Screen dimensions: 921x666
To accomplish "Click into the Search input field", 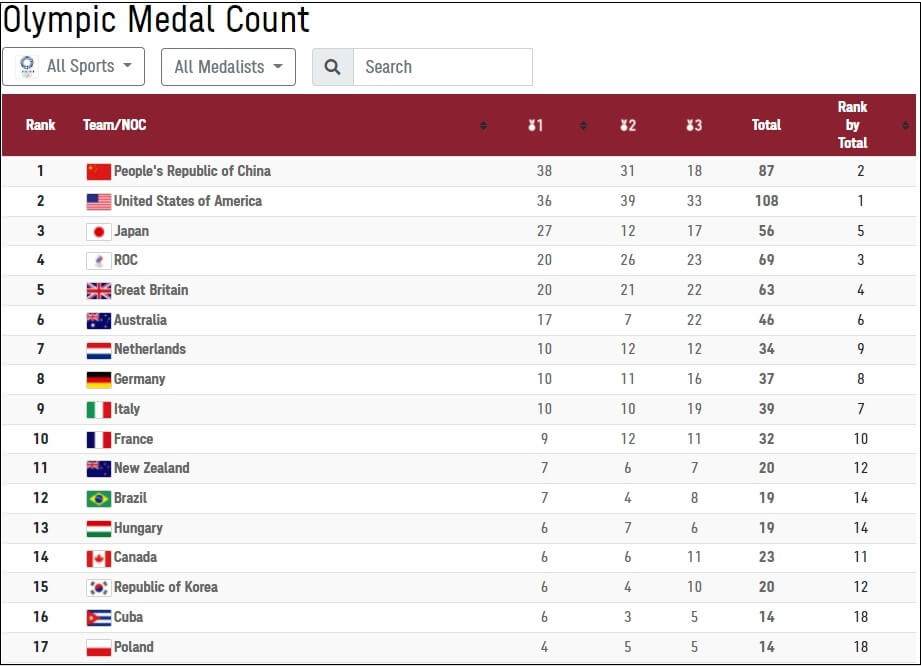I will tap(443, 67).
